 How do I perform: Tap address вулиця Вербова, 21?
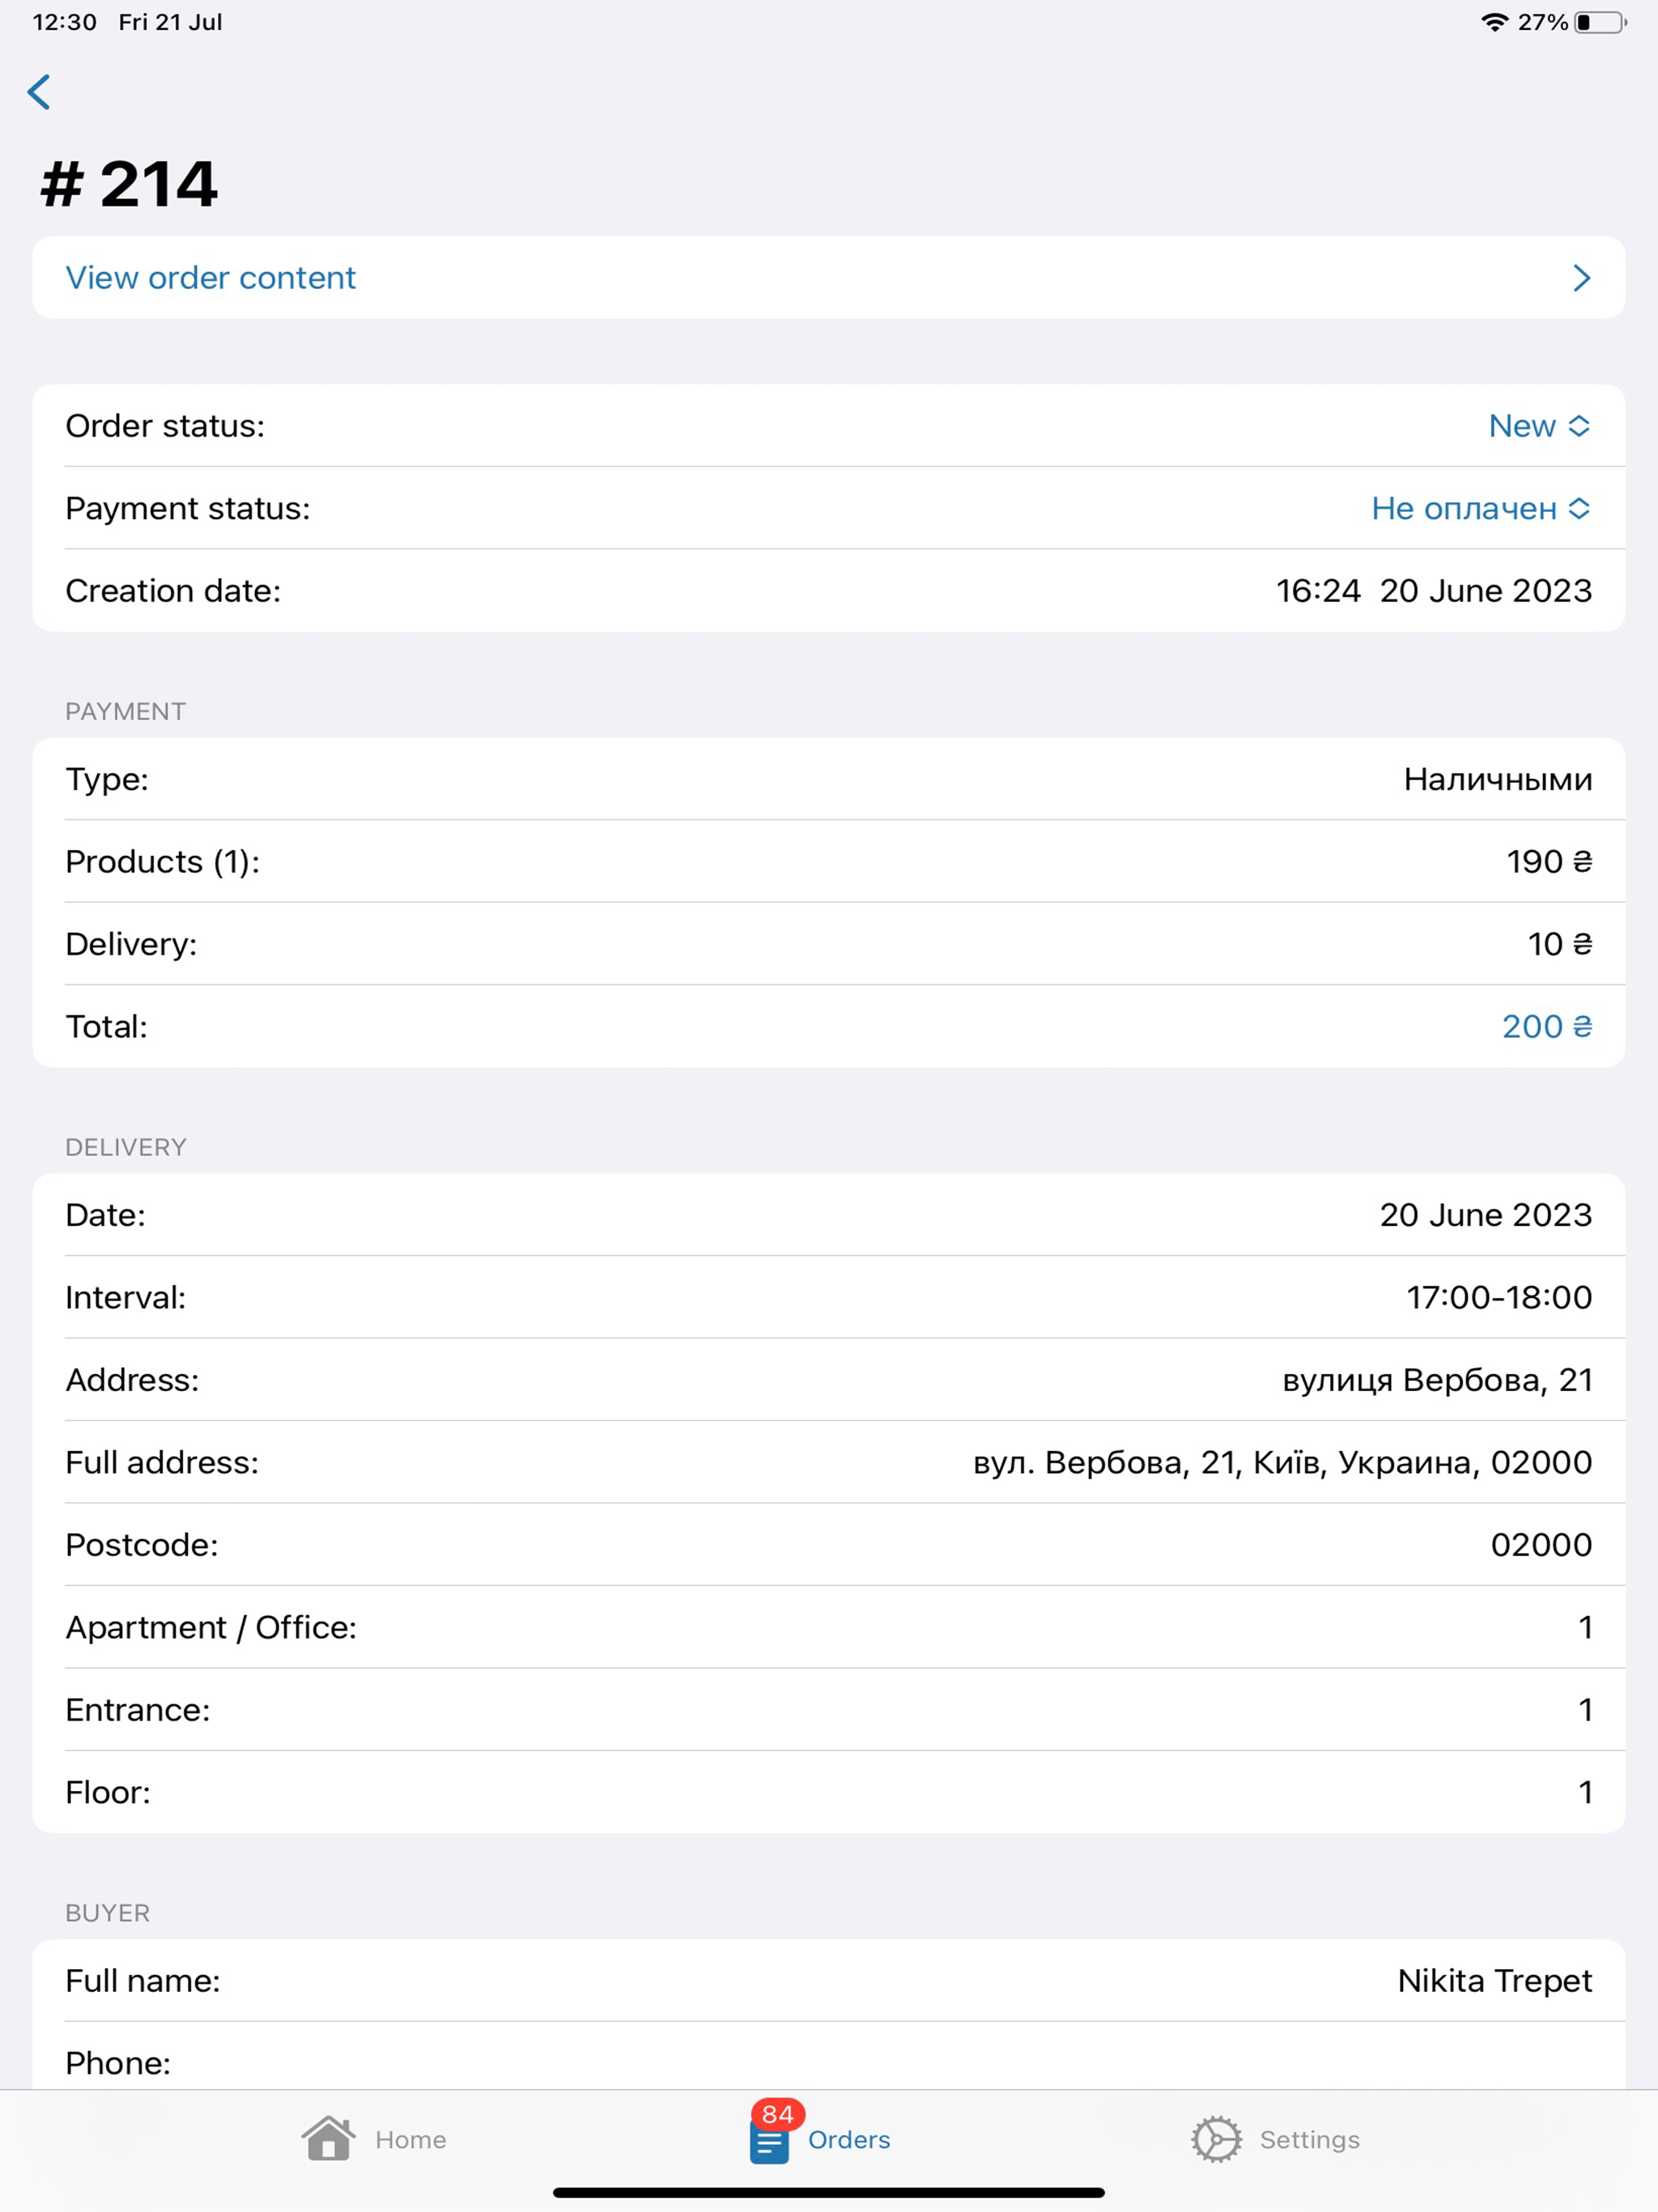1437,1380
